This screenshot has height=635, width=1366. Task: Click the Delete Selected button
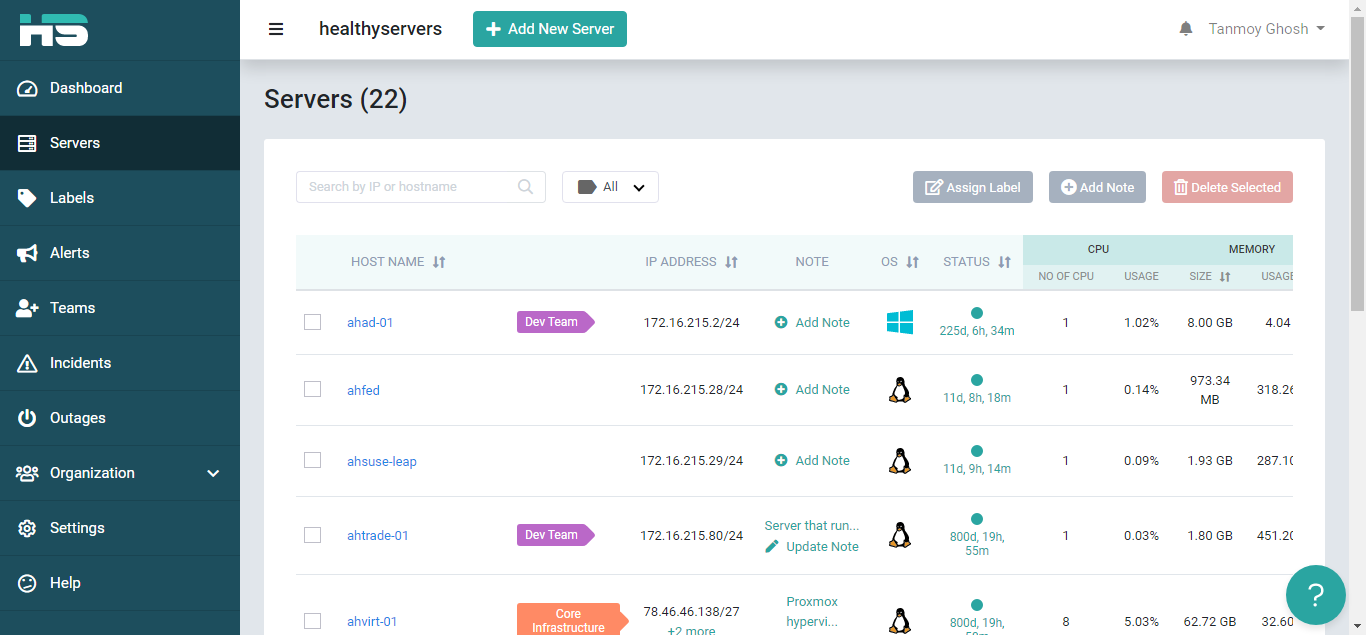(x=1227, y=187)
